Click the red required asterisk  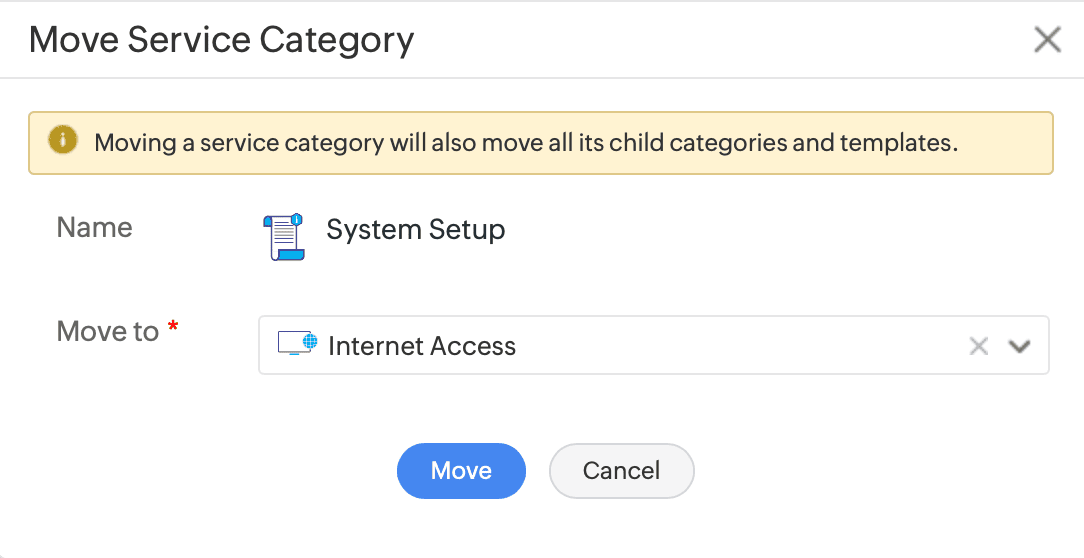click(x=173, y=328)
